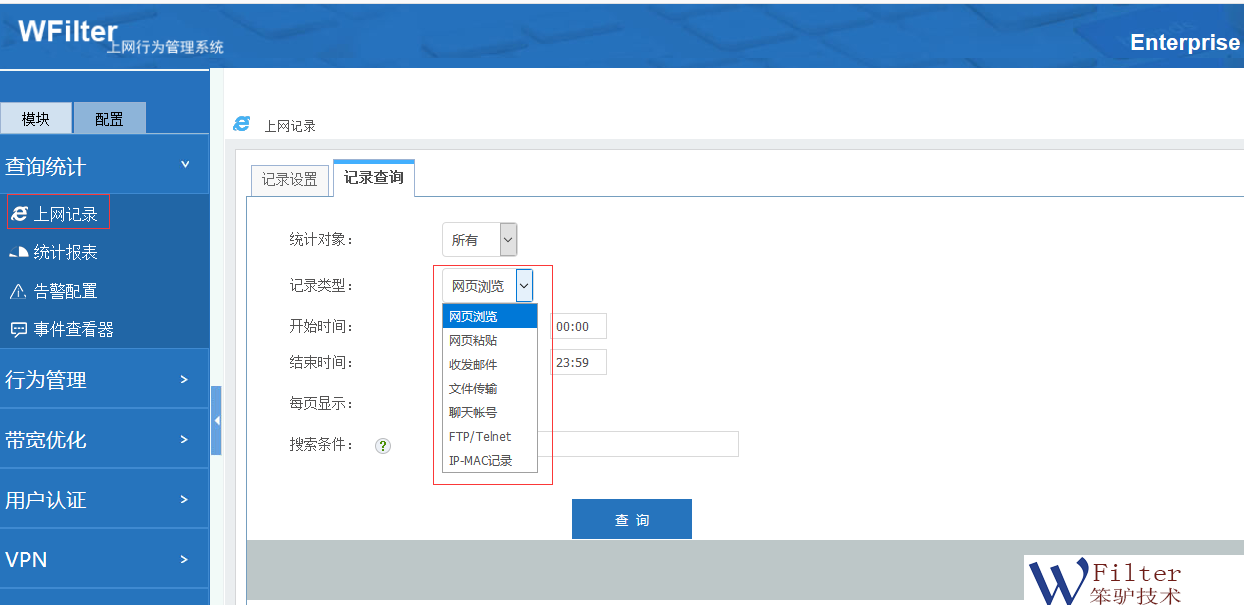Image resolution: width=1244 pixels, height=605 pixels.
Task: Switch to the 配置 tab in sidebar
Action: tap(109, 119)
